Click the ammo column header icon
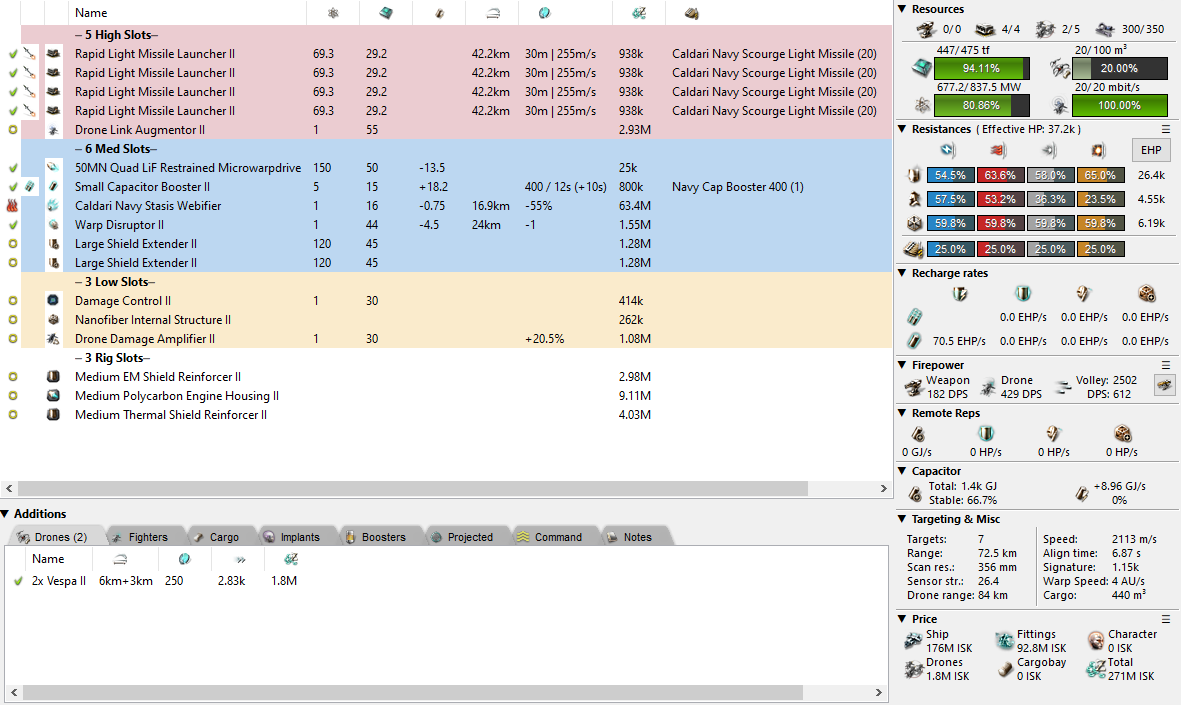 click(691, 13)
